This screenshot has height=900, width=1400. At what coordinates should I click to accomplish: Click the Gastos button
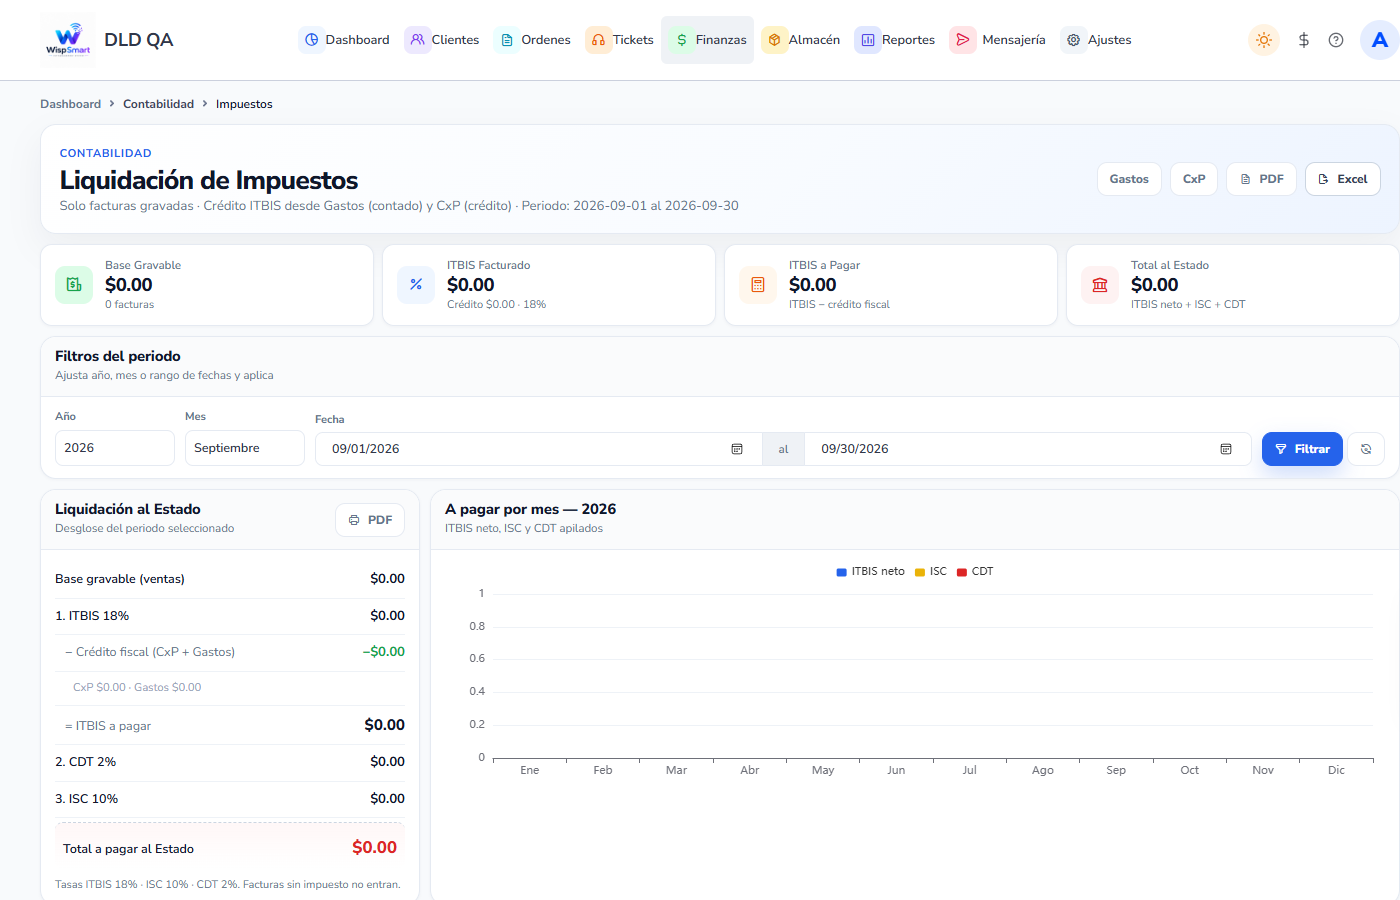1129,179
